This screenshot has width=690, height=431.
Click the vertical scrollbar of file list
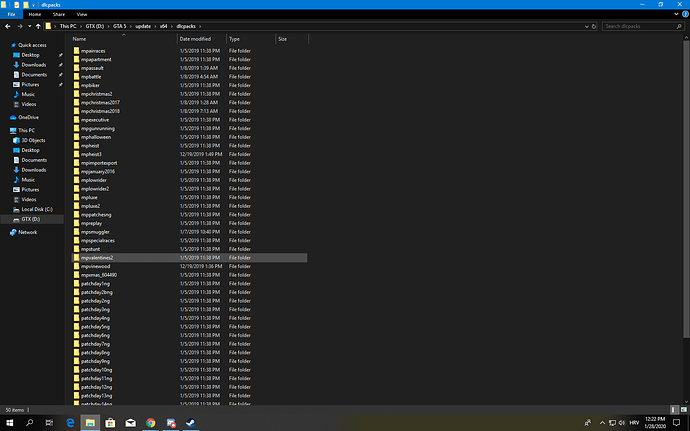pos(686,189)
